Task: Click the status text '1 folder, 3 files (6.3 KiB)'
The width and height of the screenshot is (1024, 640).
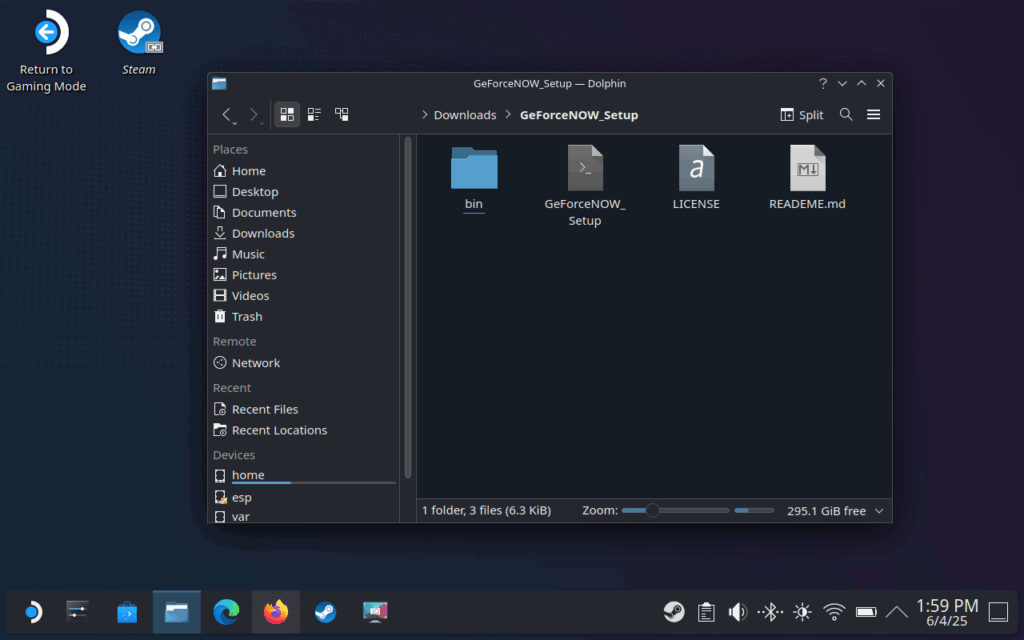Action: coord(487,511)
